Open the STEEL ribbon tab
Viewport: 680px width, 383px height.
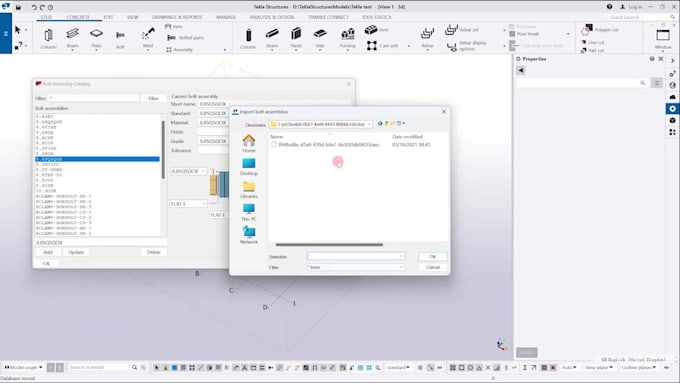tap(46, 17)
